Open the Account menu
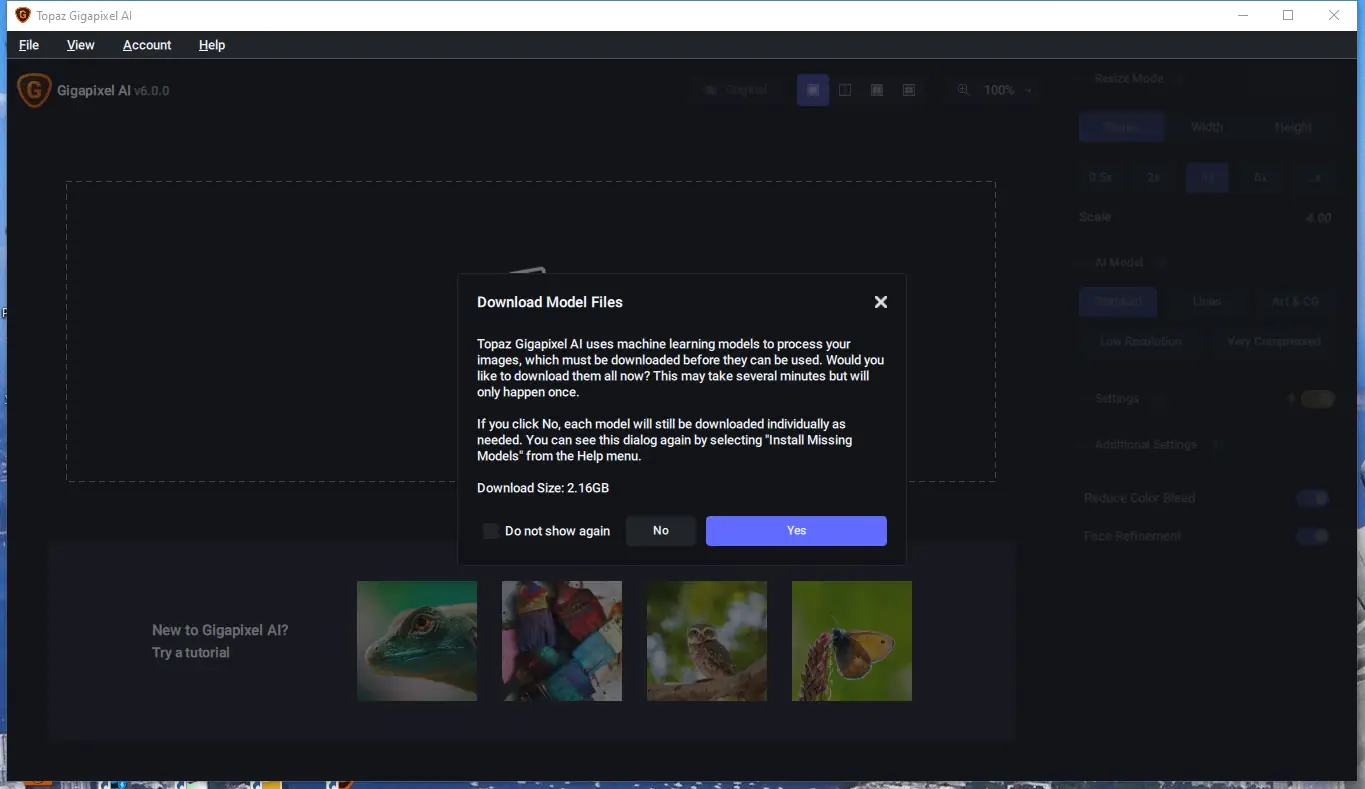 point(147,45)
